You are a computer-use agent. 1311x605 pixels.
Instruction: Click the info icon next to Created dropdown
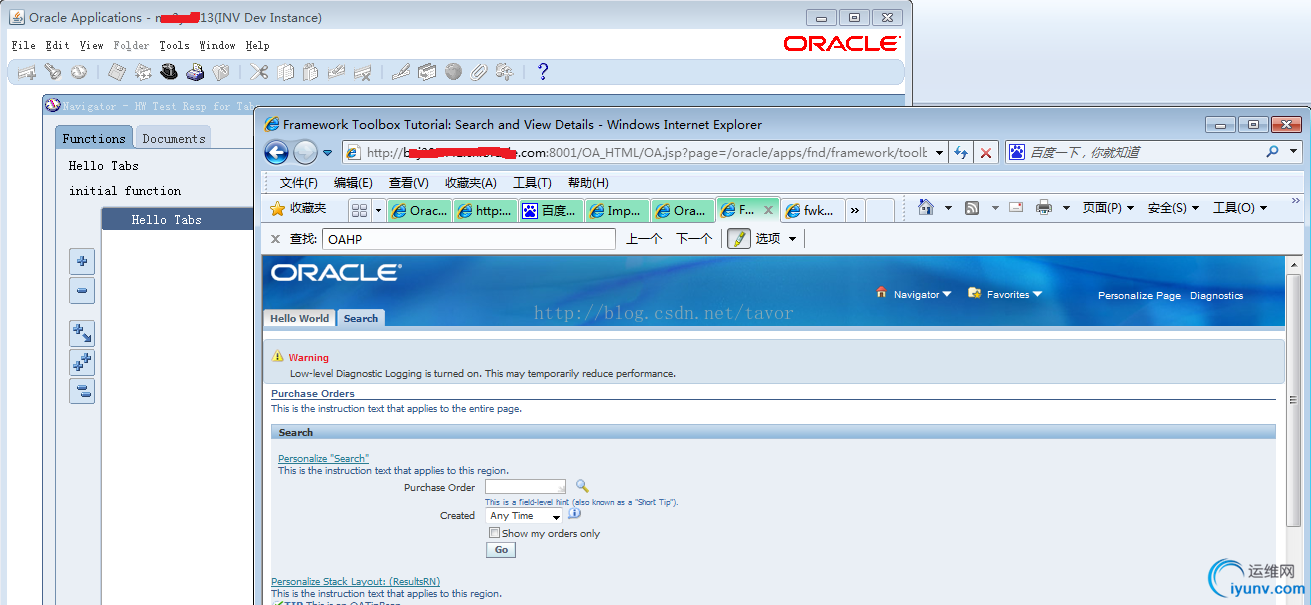[574, 514]
